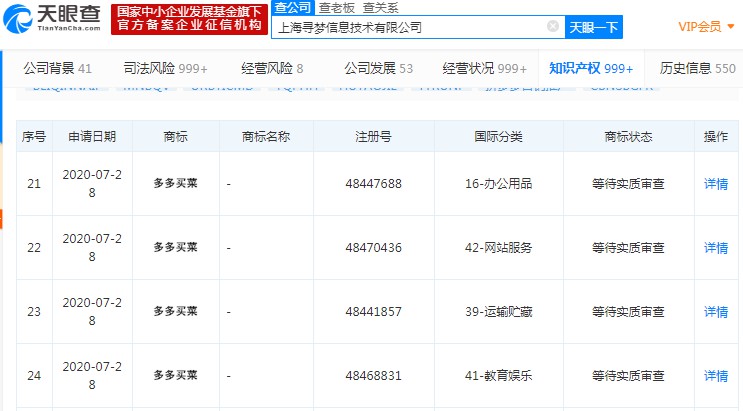Image resolution: width=743 pixels, height=411 pixels.
Task: Open 详情 for trademark 48441857
Action: [716, 311]
